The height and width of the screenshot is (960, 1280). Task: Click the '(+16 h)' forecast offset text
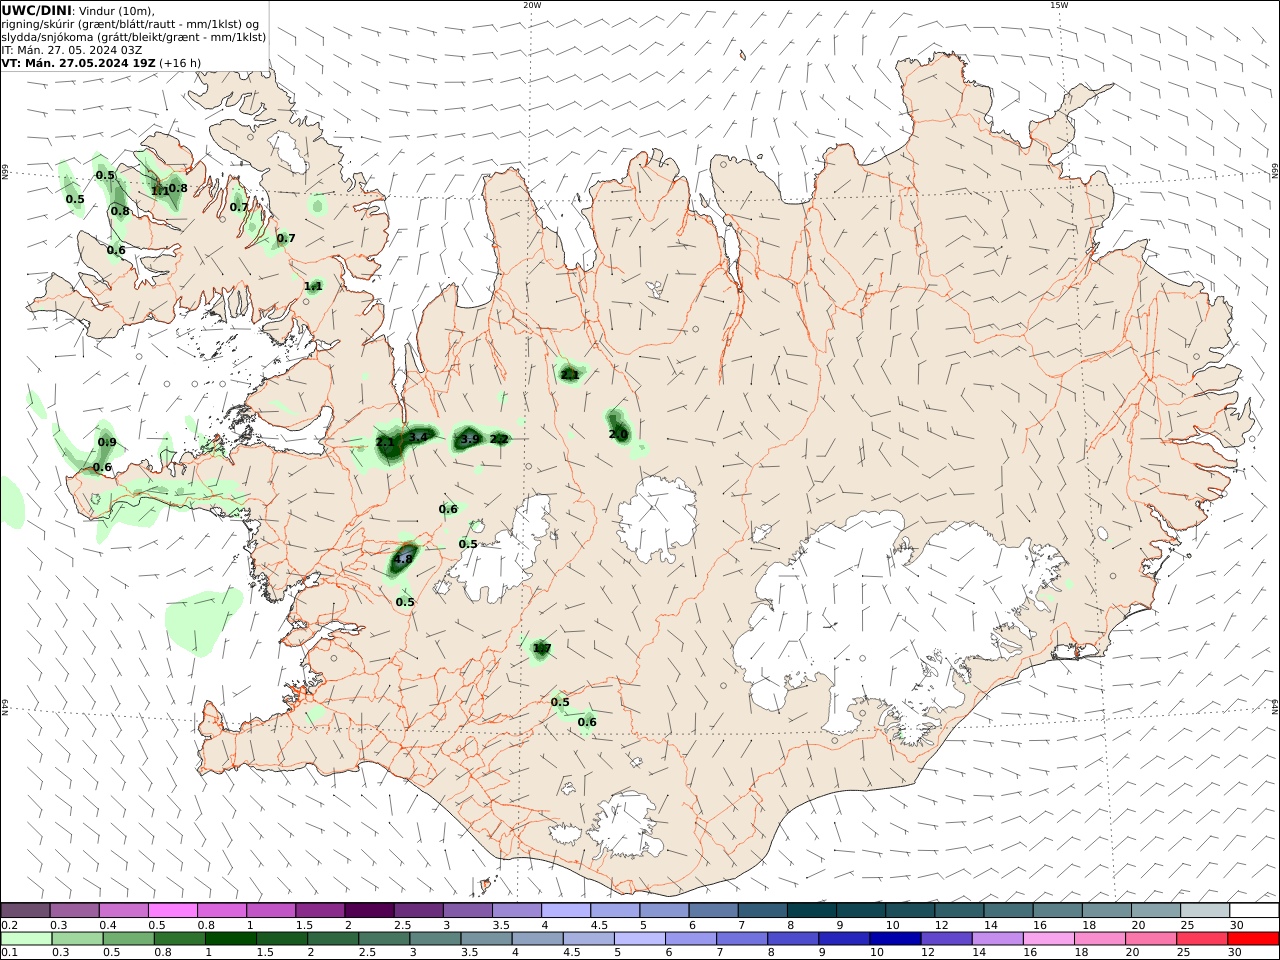(181, 63)
